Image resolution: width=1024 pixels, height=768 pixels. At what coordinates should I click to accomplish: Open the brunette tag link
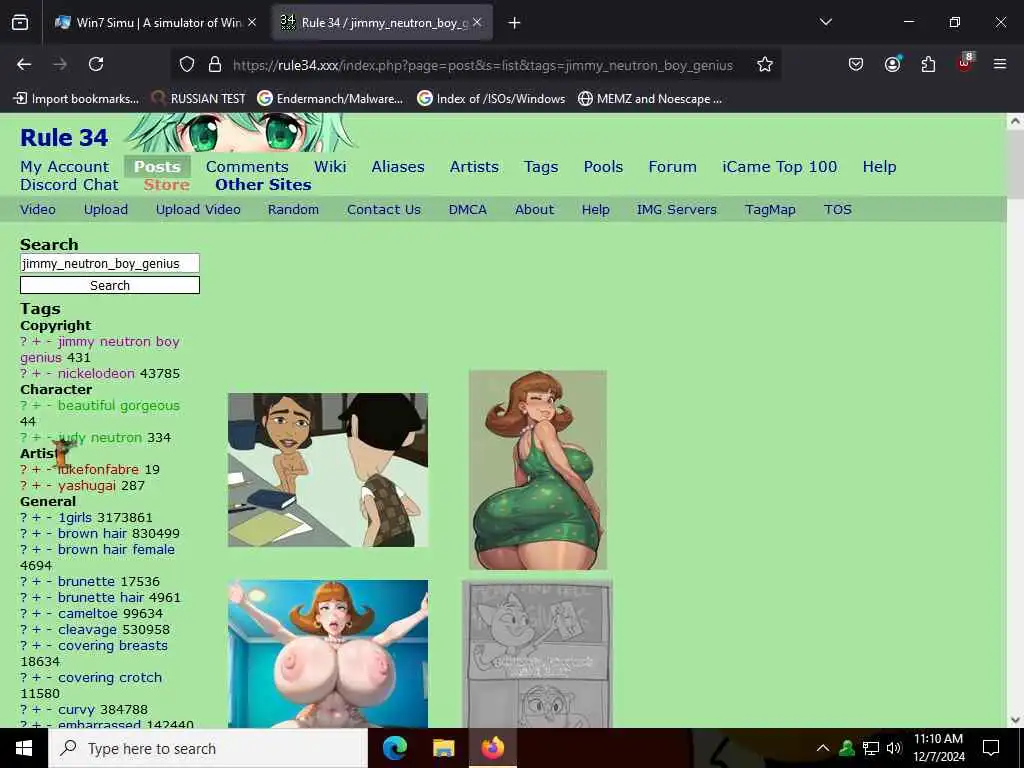86,581
